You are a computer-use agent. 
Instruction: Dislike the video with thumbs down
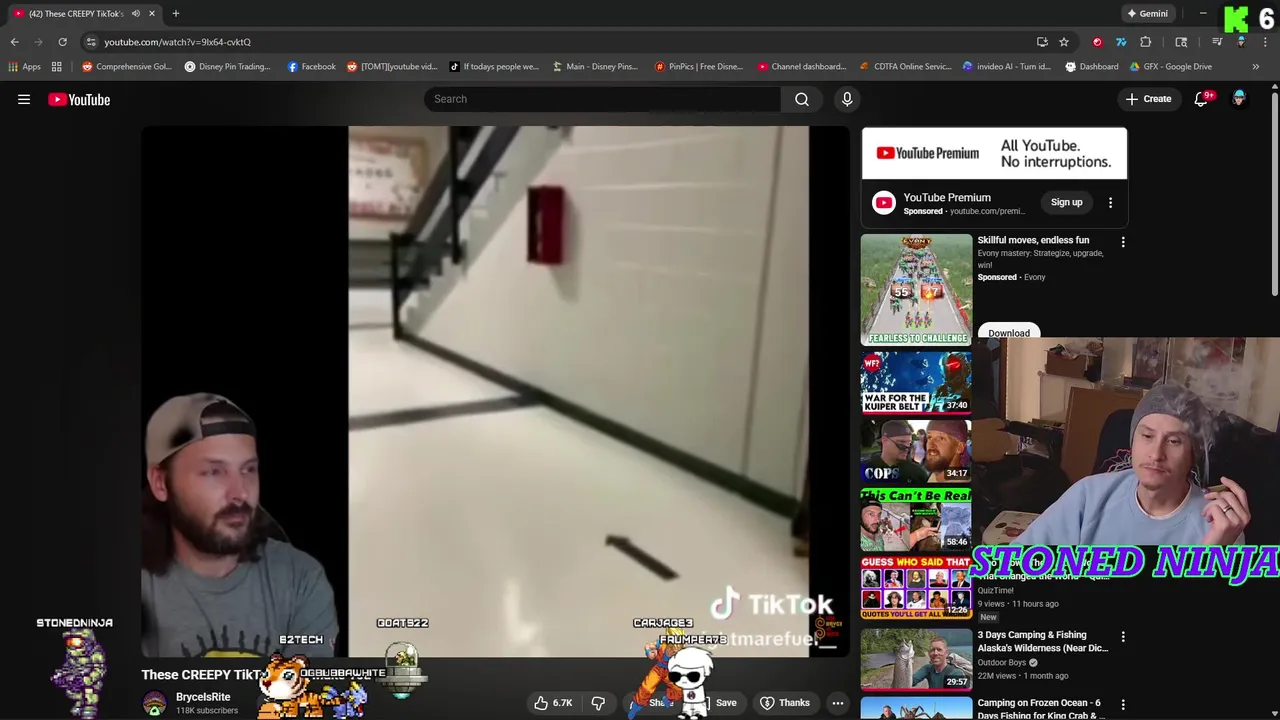(x=598, y=703)
